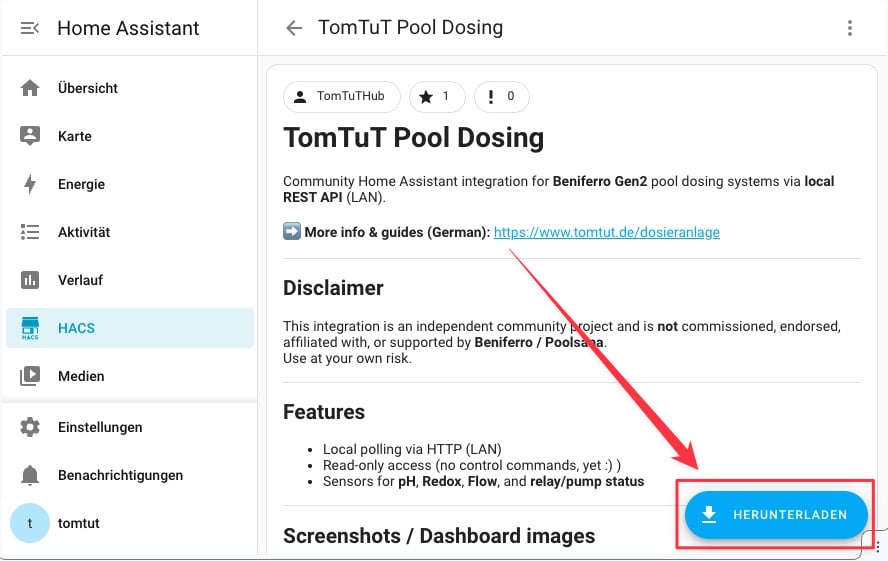This screenshot has width=888, height=561.
Task: Click the Medien play icon
Action: point(30,376)
